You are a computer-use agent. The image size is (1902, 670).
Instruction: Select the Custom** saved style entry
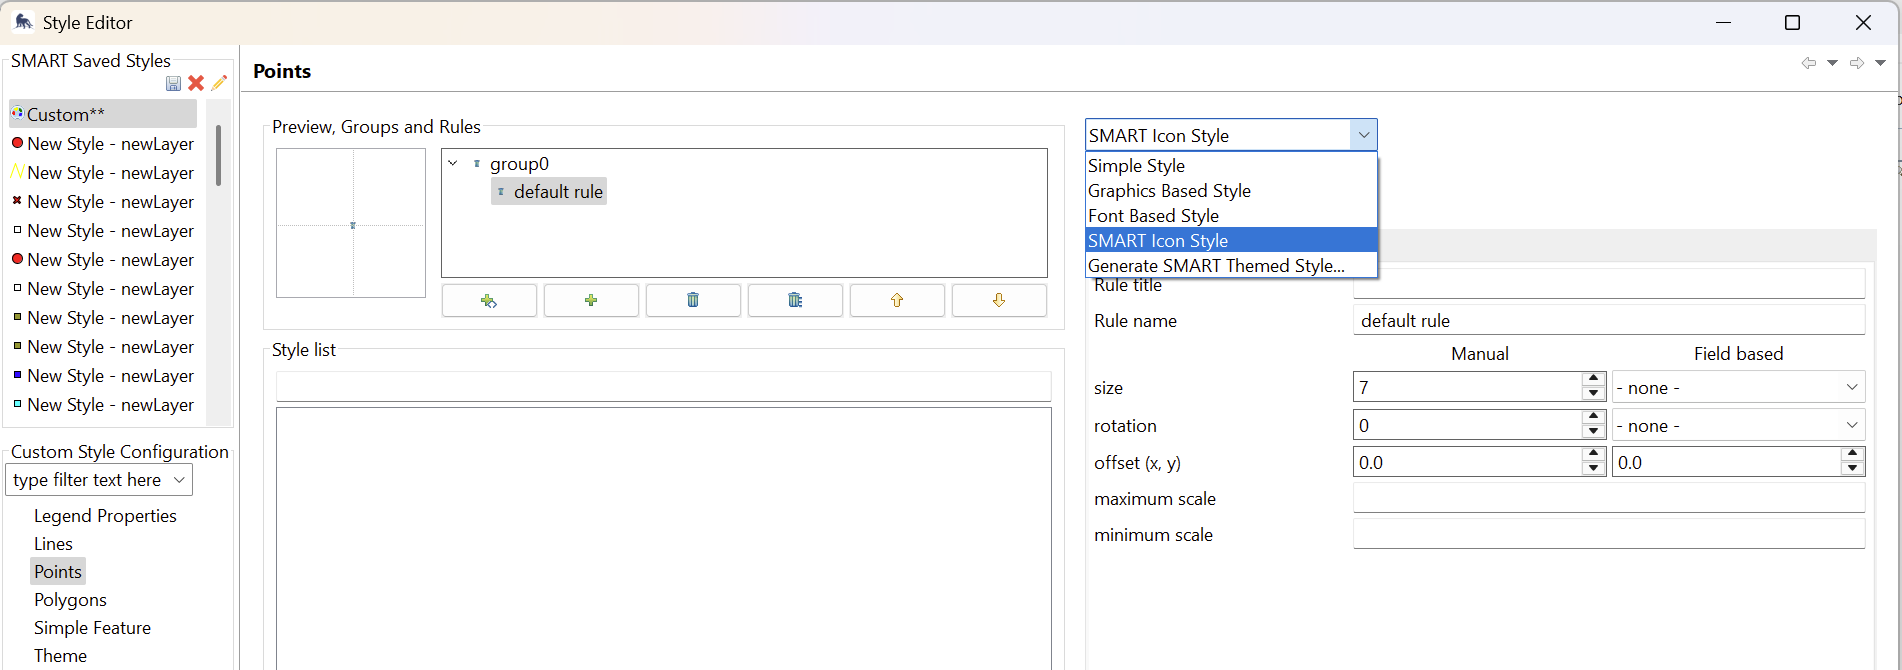[66, 115]
